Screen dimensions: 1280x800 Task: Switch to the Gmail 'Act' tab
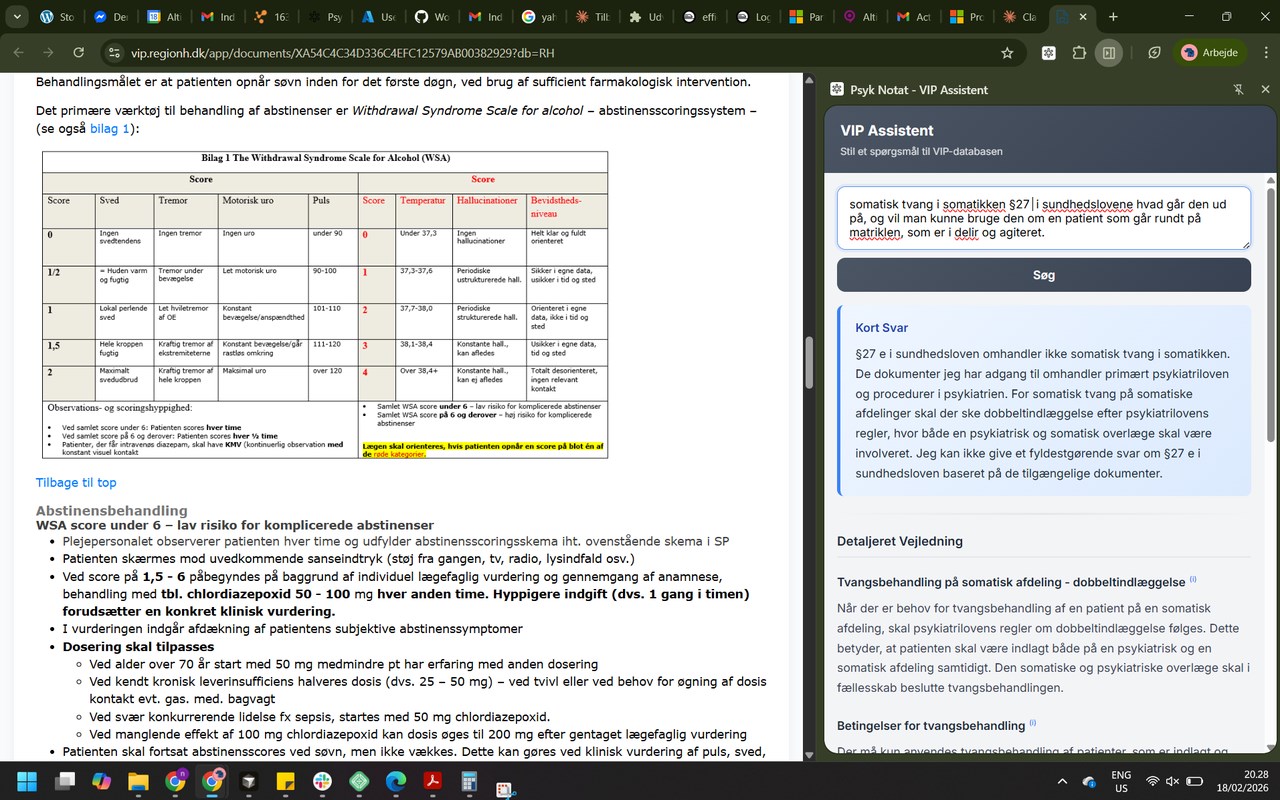coord(913,17)
